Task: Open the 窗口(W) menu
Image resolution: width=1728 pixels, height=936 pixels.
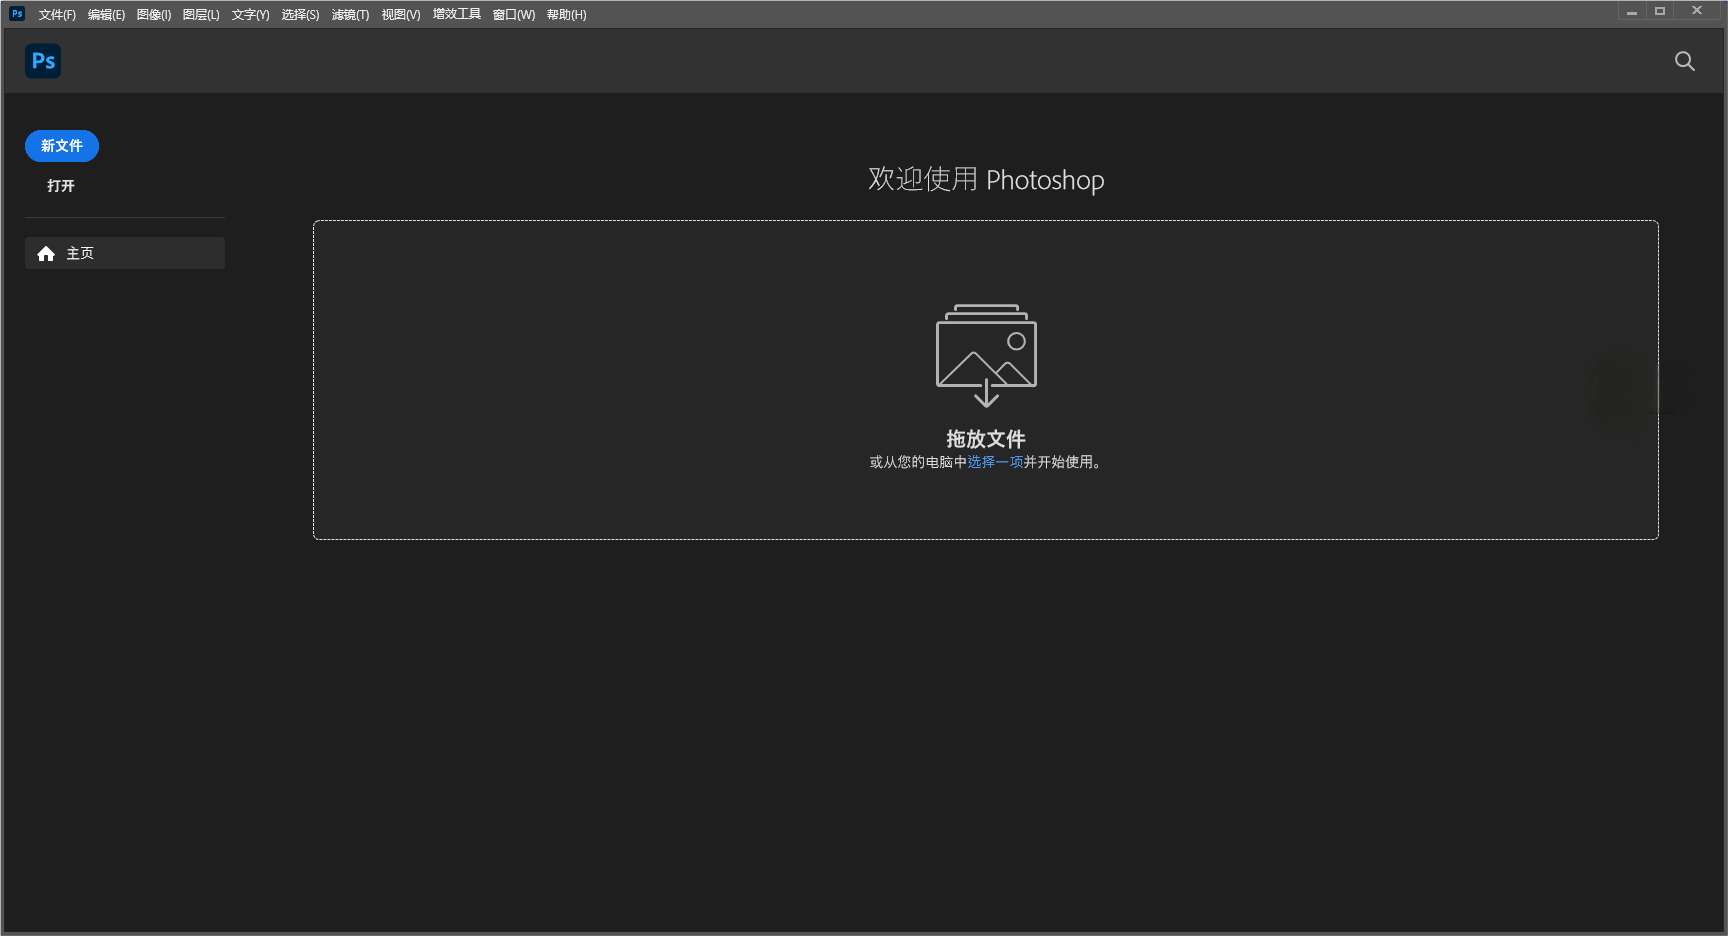Action: (x=512, y=14)
